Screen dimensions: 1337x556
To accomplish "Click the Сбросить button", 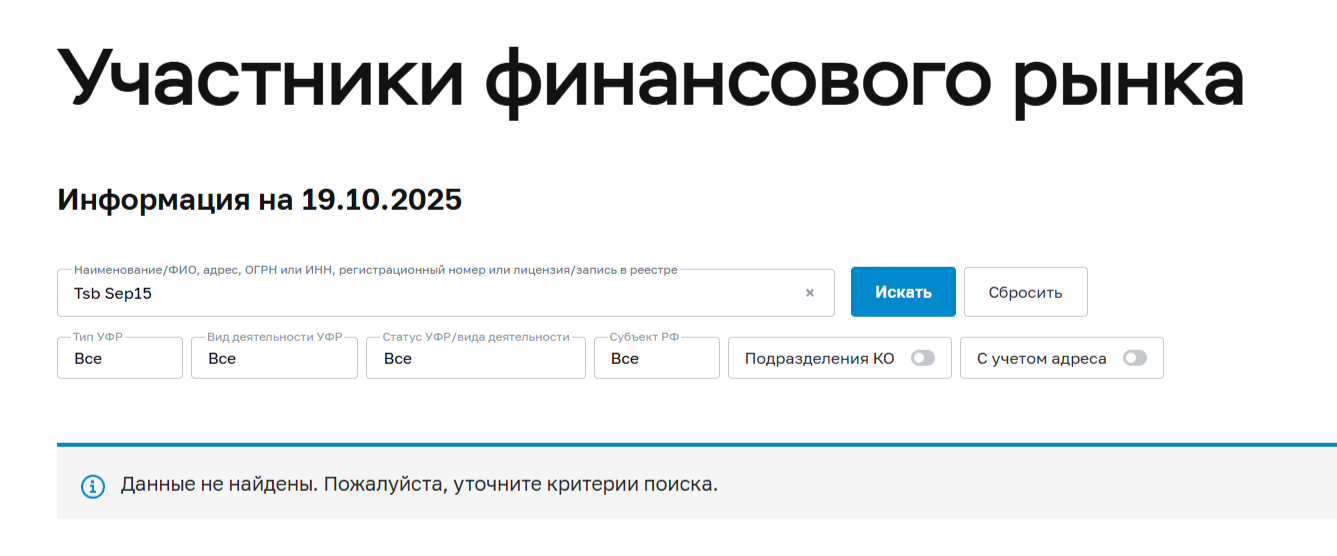I will point(1025,292).
